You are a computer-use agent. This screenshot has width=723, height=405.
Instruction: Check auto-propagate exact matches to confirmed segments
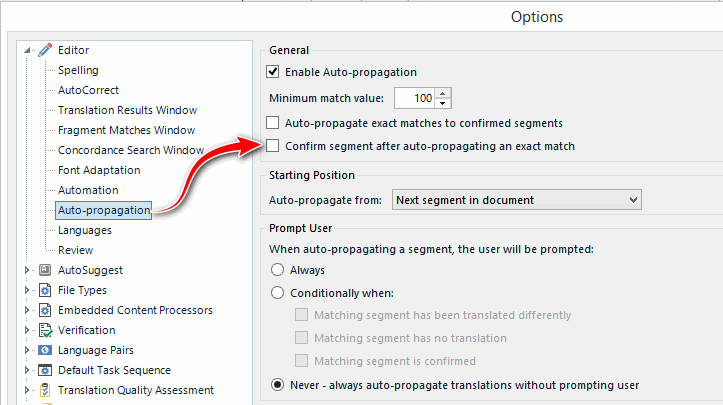pyautogui.click(x=273, y=123)
